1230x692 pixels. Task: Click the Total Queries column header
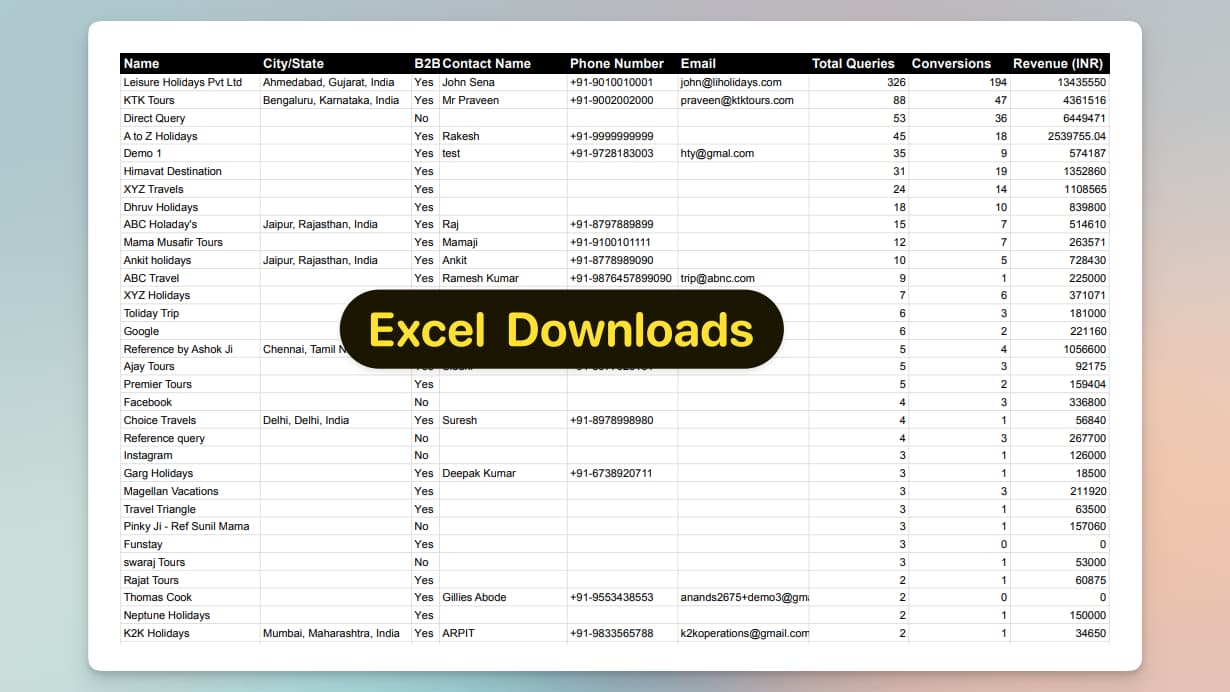click(x=852, y=63)
